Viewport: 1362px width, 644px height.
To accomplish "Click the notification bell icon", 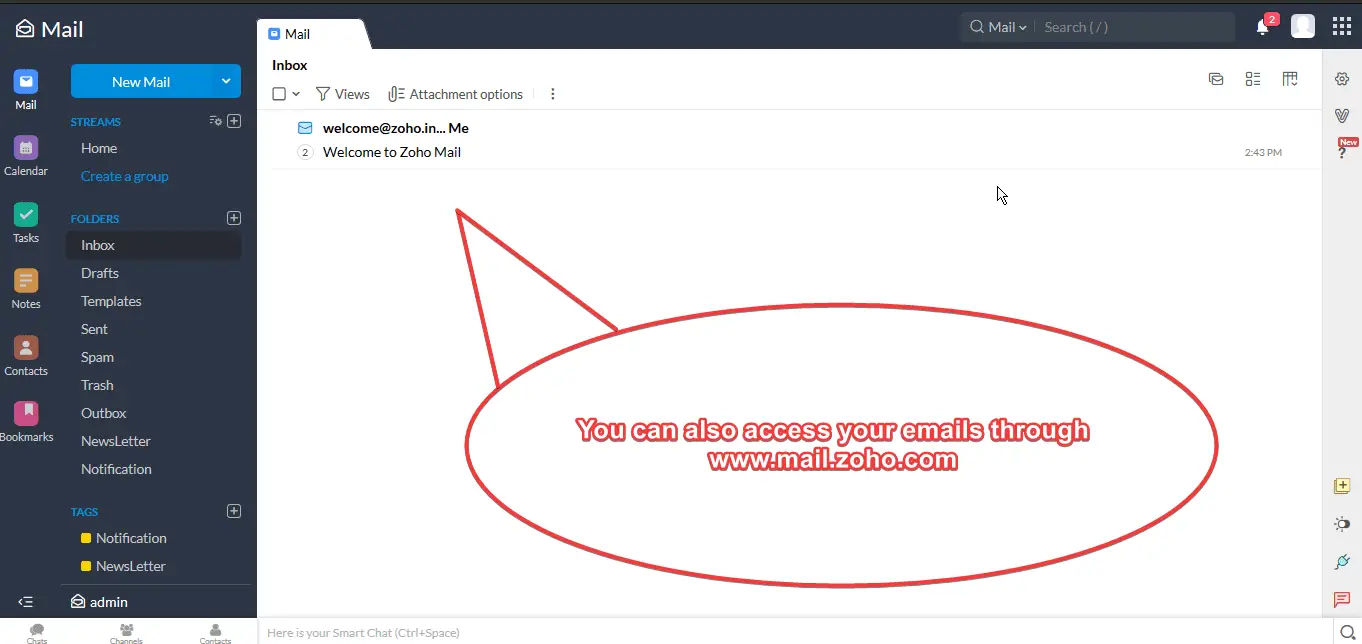I will (x=1261, y=27).
